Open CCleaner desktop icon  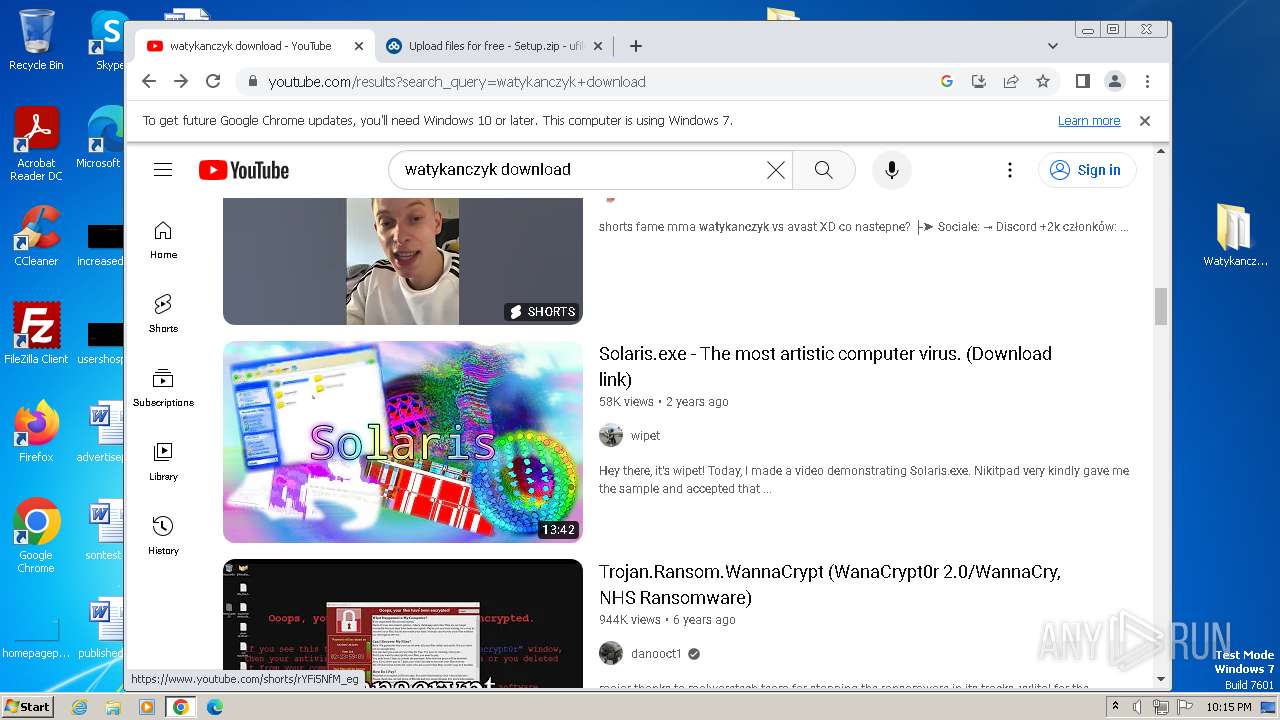click(36, 236)
